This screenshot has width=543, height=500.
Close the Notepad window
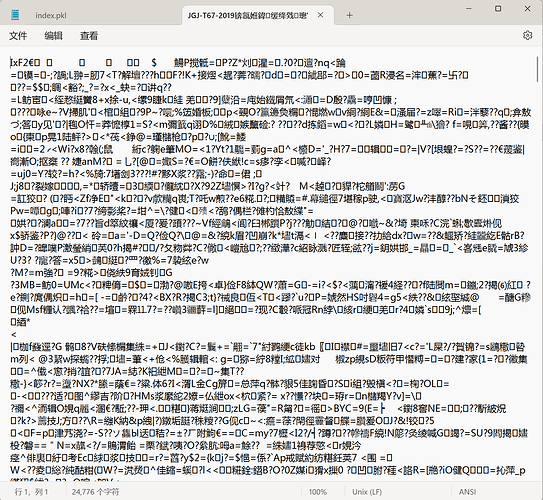coord(527,8)
